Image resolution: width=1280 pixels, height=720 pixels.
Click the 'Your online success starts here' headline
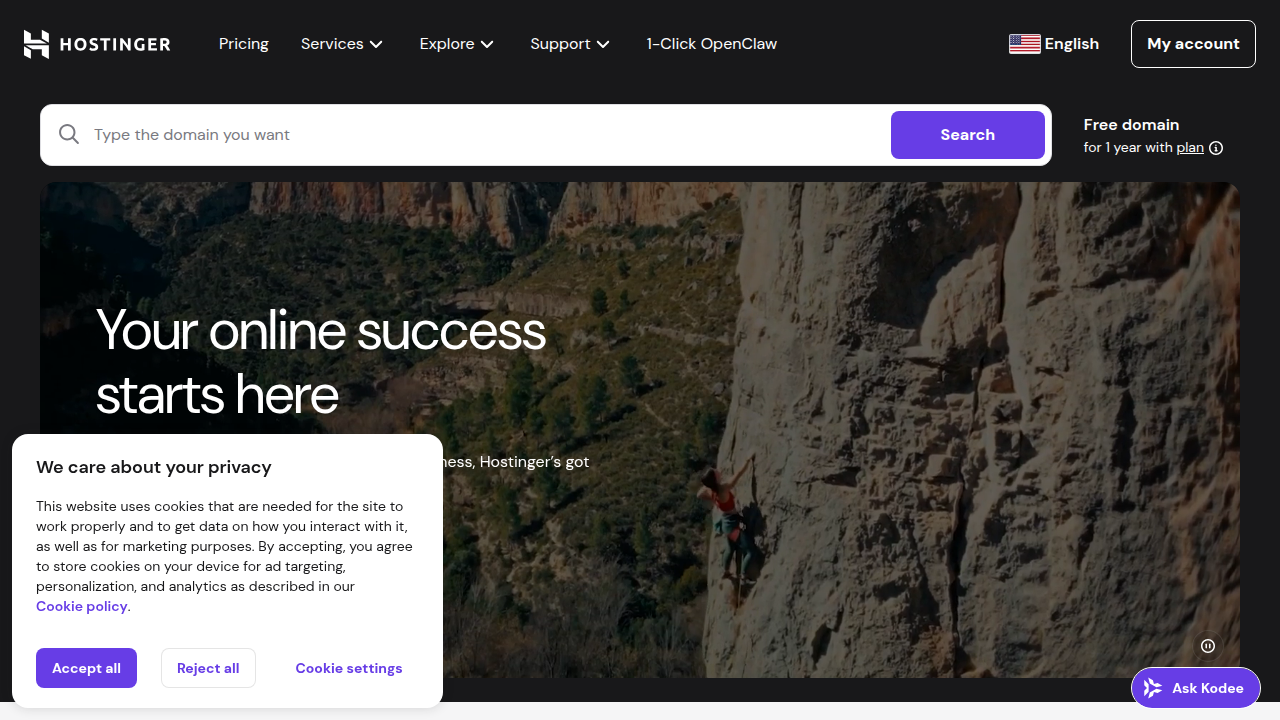tap(321, 362)
